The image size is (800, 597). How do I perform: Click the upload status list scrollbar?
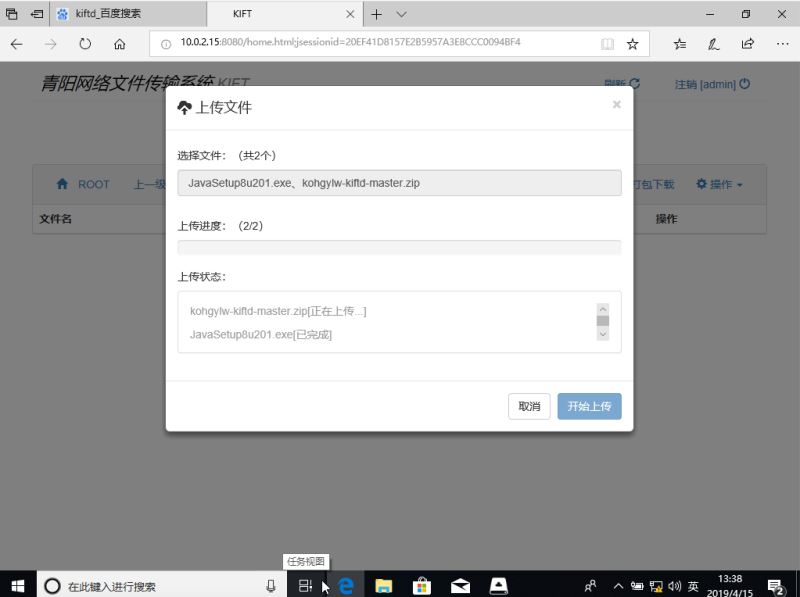pyautogui.click(x=602, y=320)
